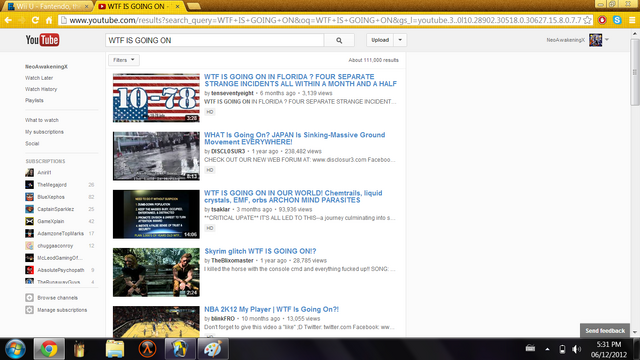
Task: Open Watch Later in sidebar
Action: click(39, 78)
